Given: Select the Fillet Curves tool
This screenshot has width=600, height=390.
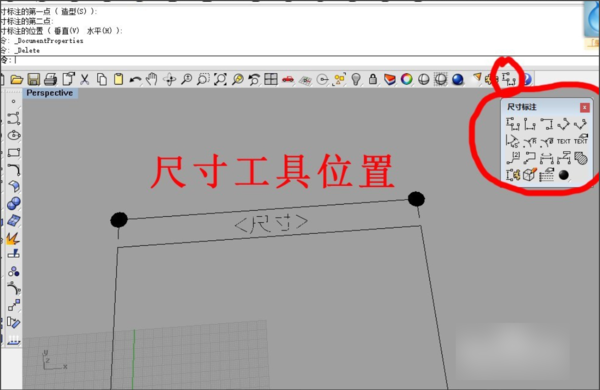Looking at the screenshot, I should [x=14, y=170].
